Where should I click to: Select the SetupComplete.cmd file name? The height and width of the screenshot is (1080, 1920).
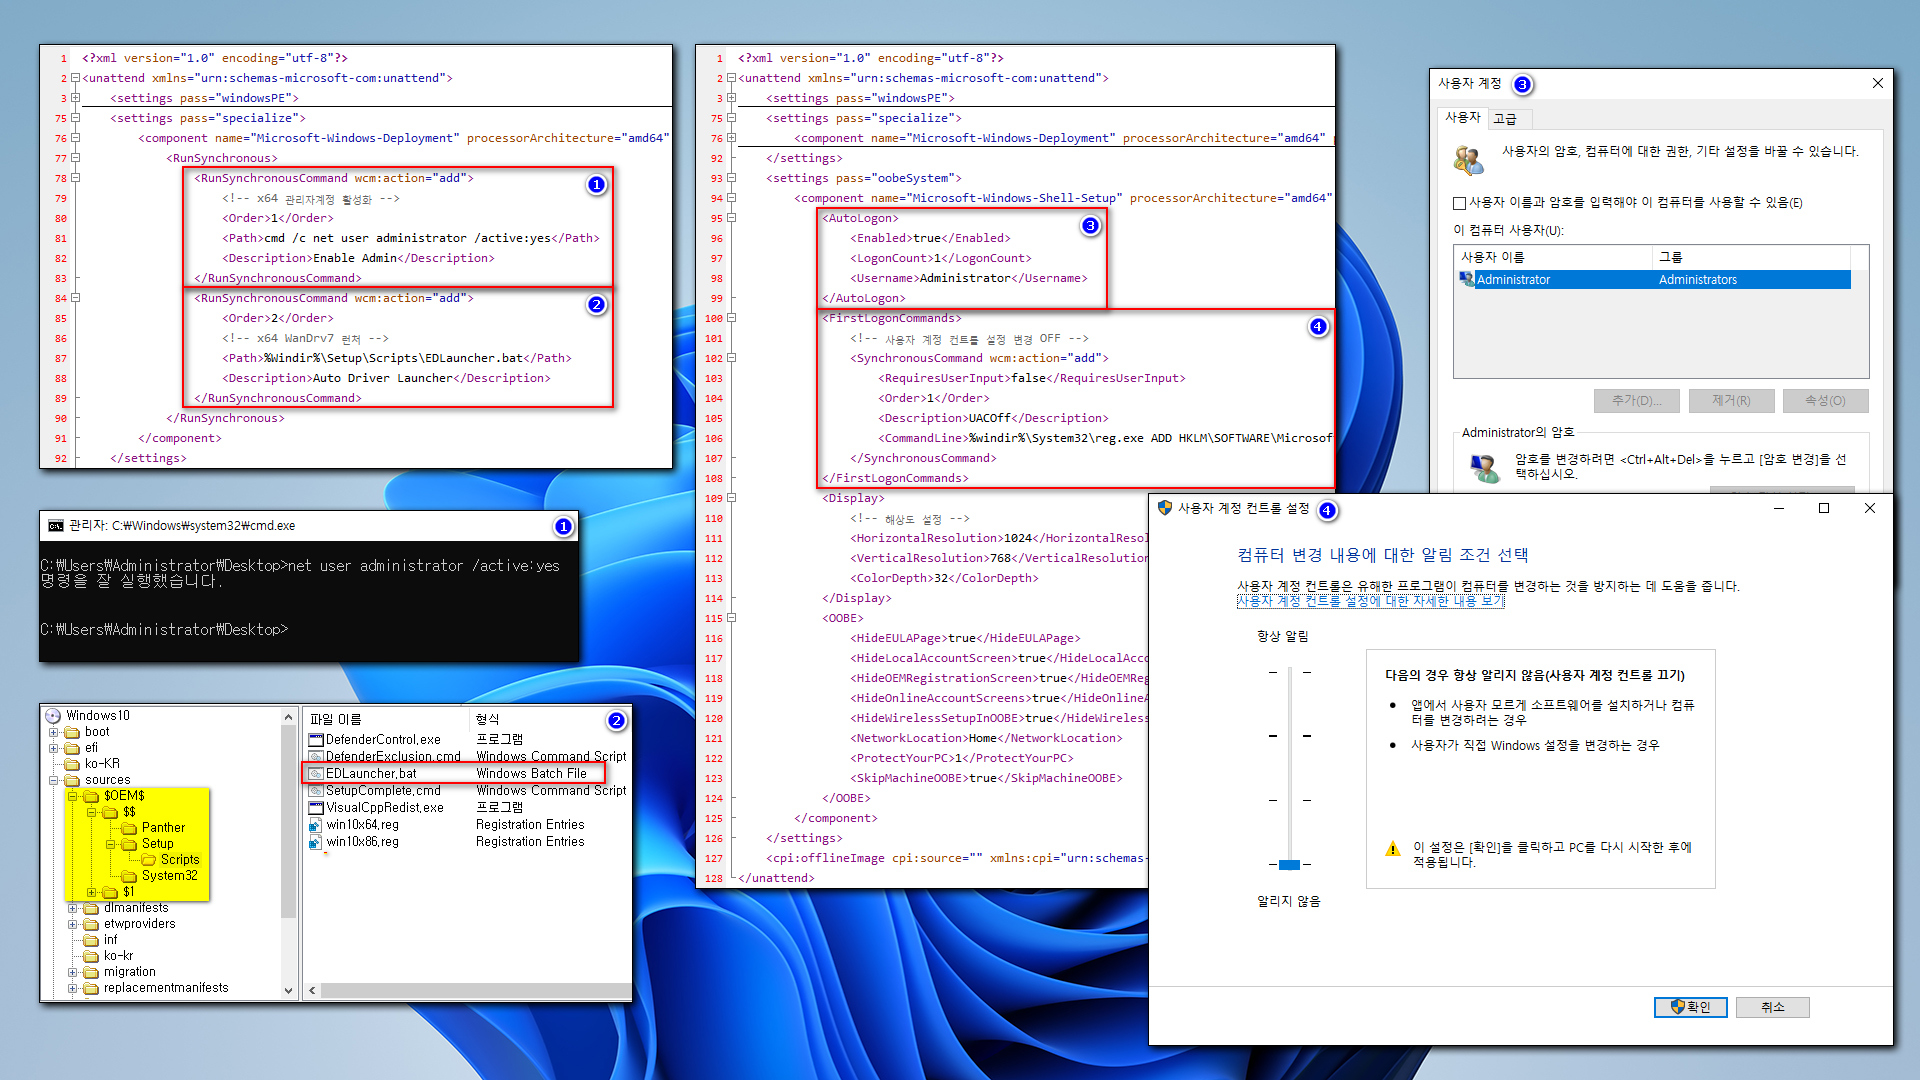click(x=383, y=791)
